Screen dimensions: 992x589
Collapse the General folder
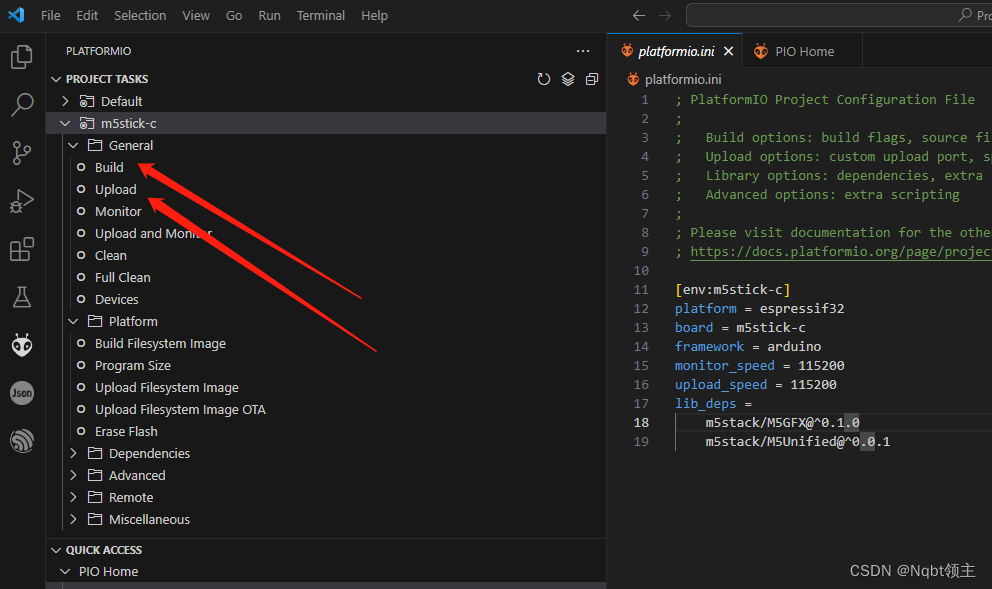pos(73,146)
